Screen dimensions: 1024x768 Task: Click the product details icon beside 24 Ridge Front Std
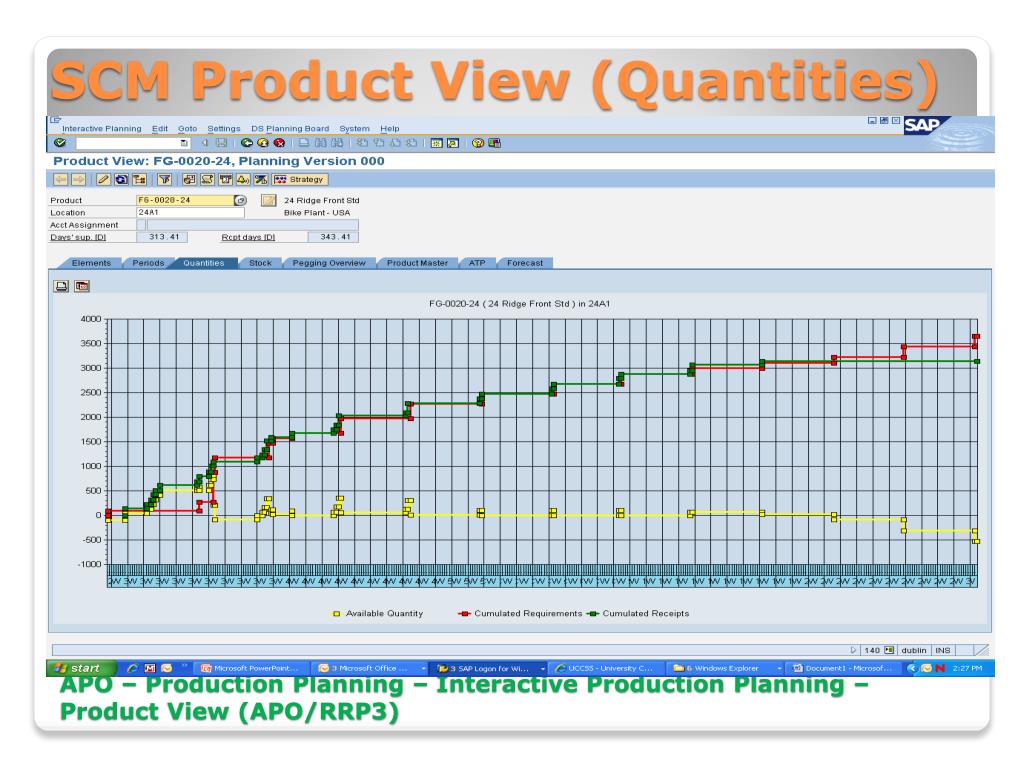click(x=268, y=200)
